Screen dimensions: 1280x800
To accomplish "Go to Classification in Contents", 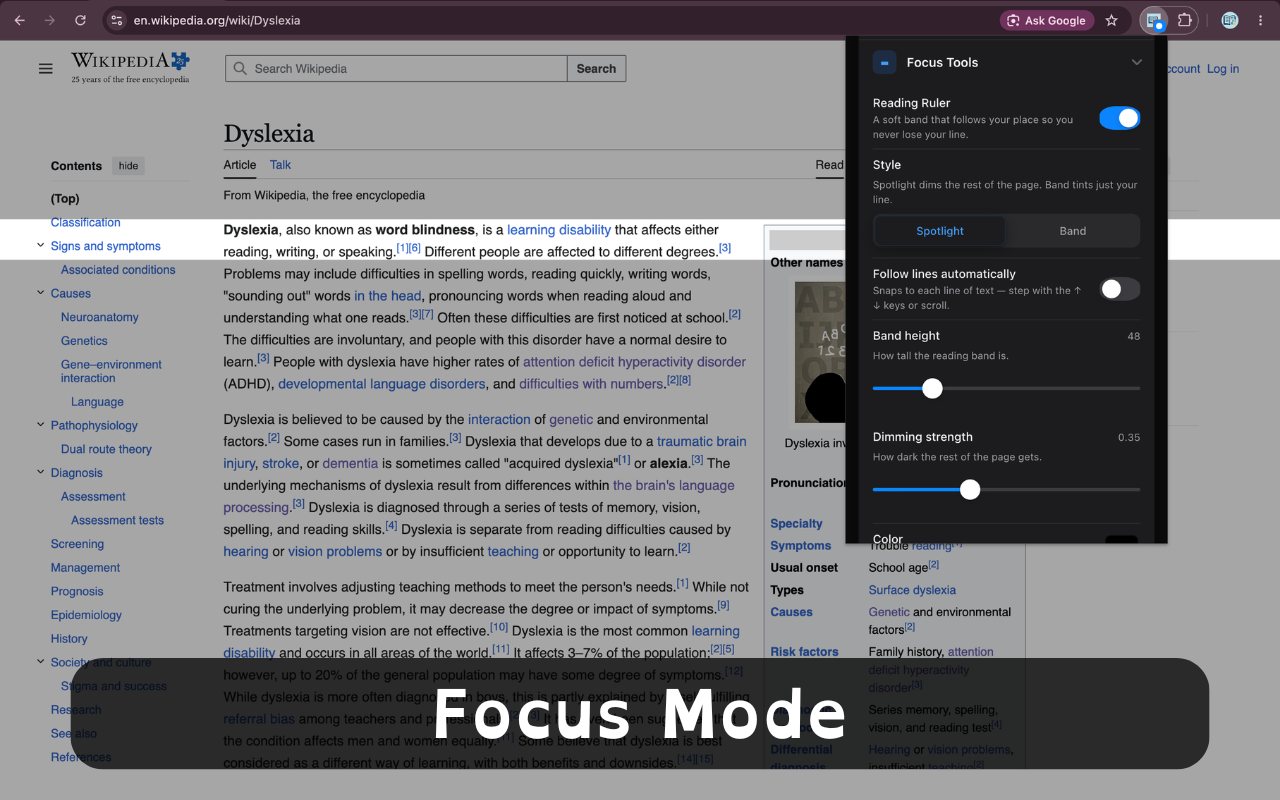I will pyautogui.click(x=86, y=222).
